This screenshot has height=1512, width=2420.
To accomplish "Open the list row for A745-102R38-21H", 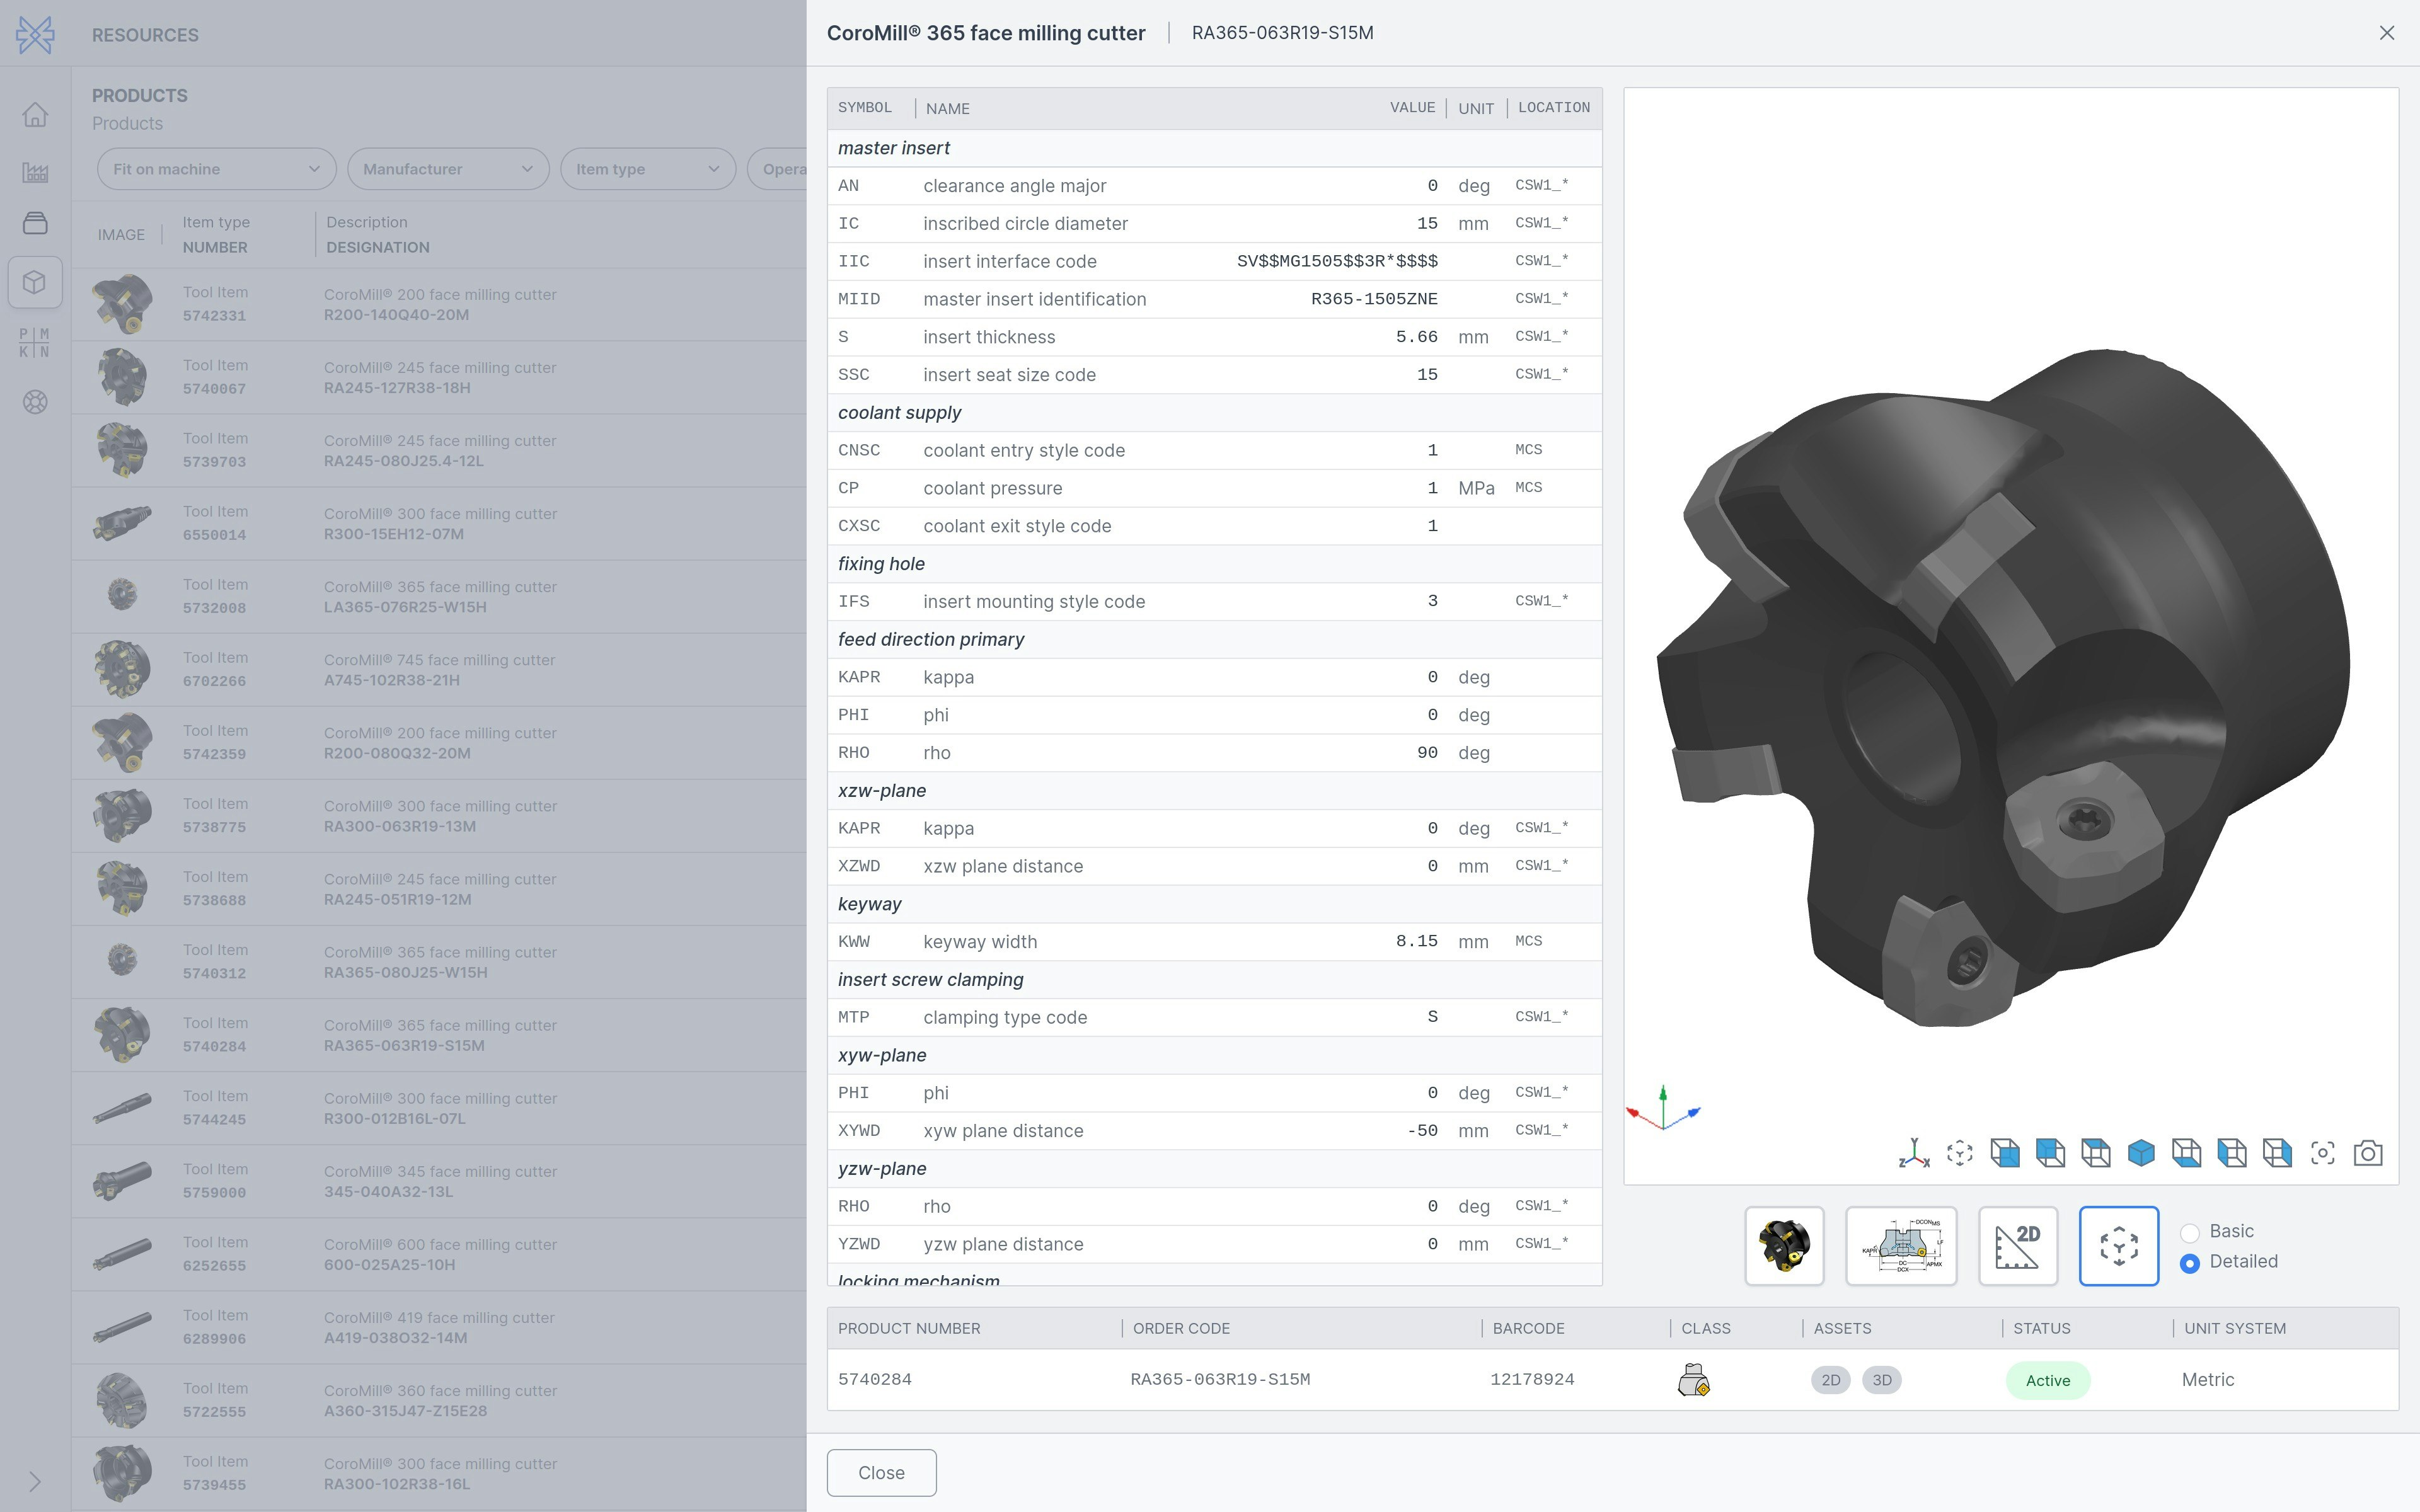I will coord(439,670).
